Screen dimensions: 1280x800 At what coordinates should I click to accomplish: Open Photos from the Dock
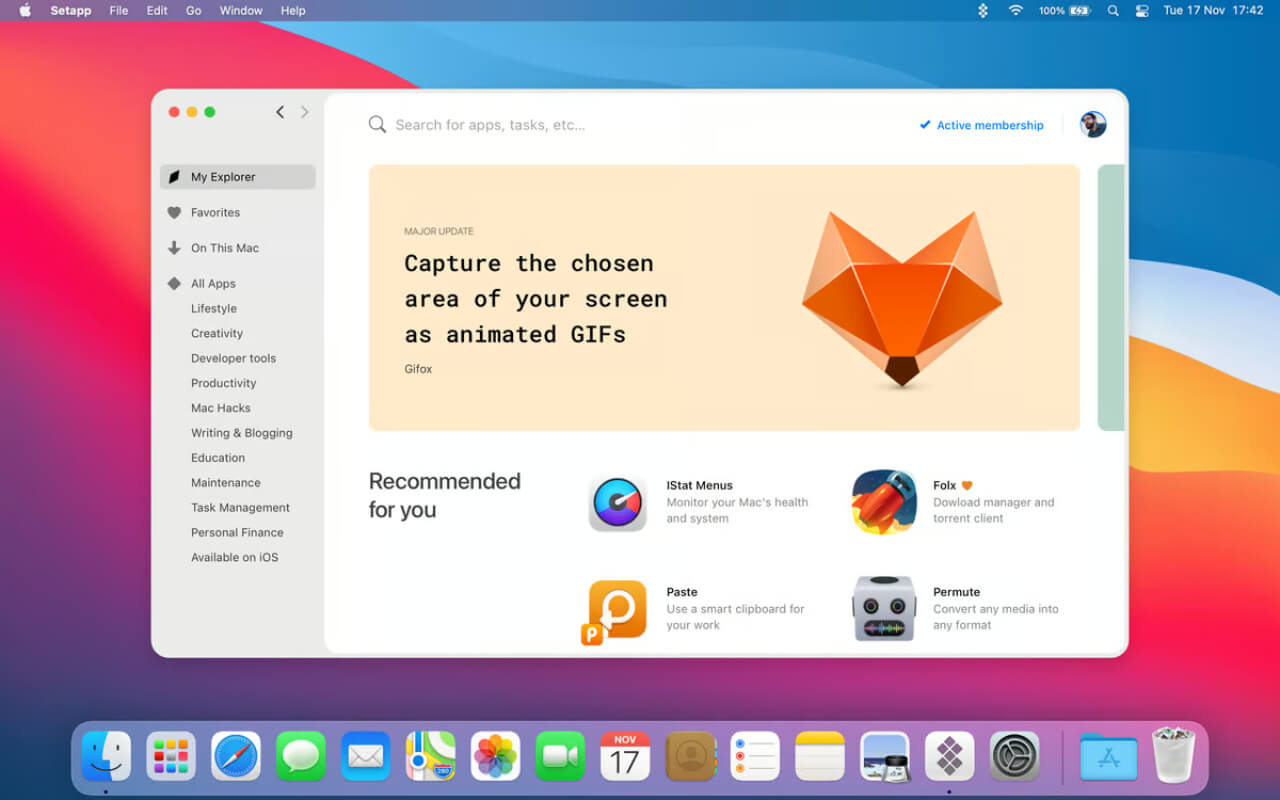click(x=496, y=756)
